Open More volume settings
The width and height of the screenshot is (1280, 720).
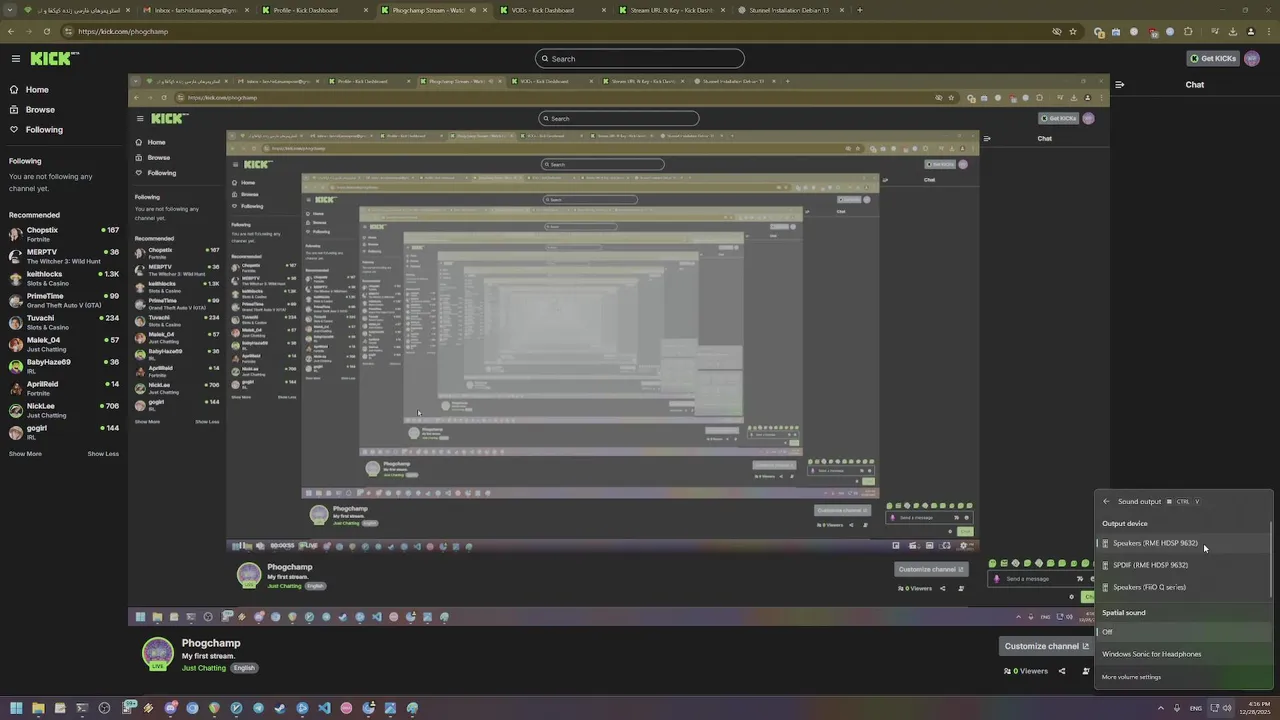click(x=1131, y=677)
